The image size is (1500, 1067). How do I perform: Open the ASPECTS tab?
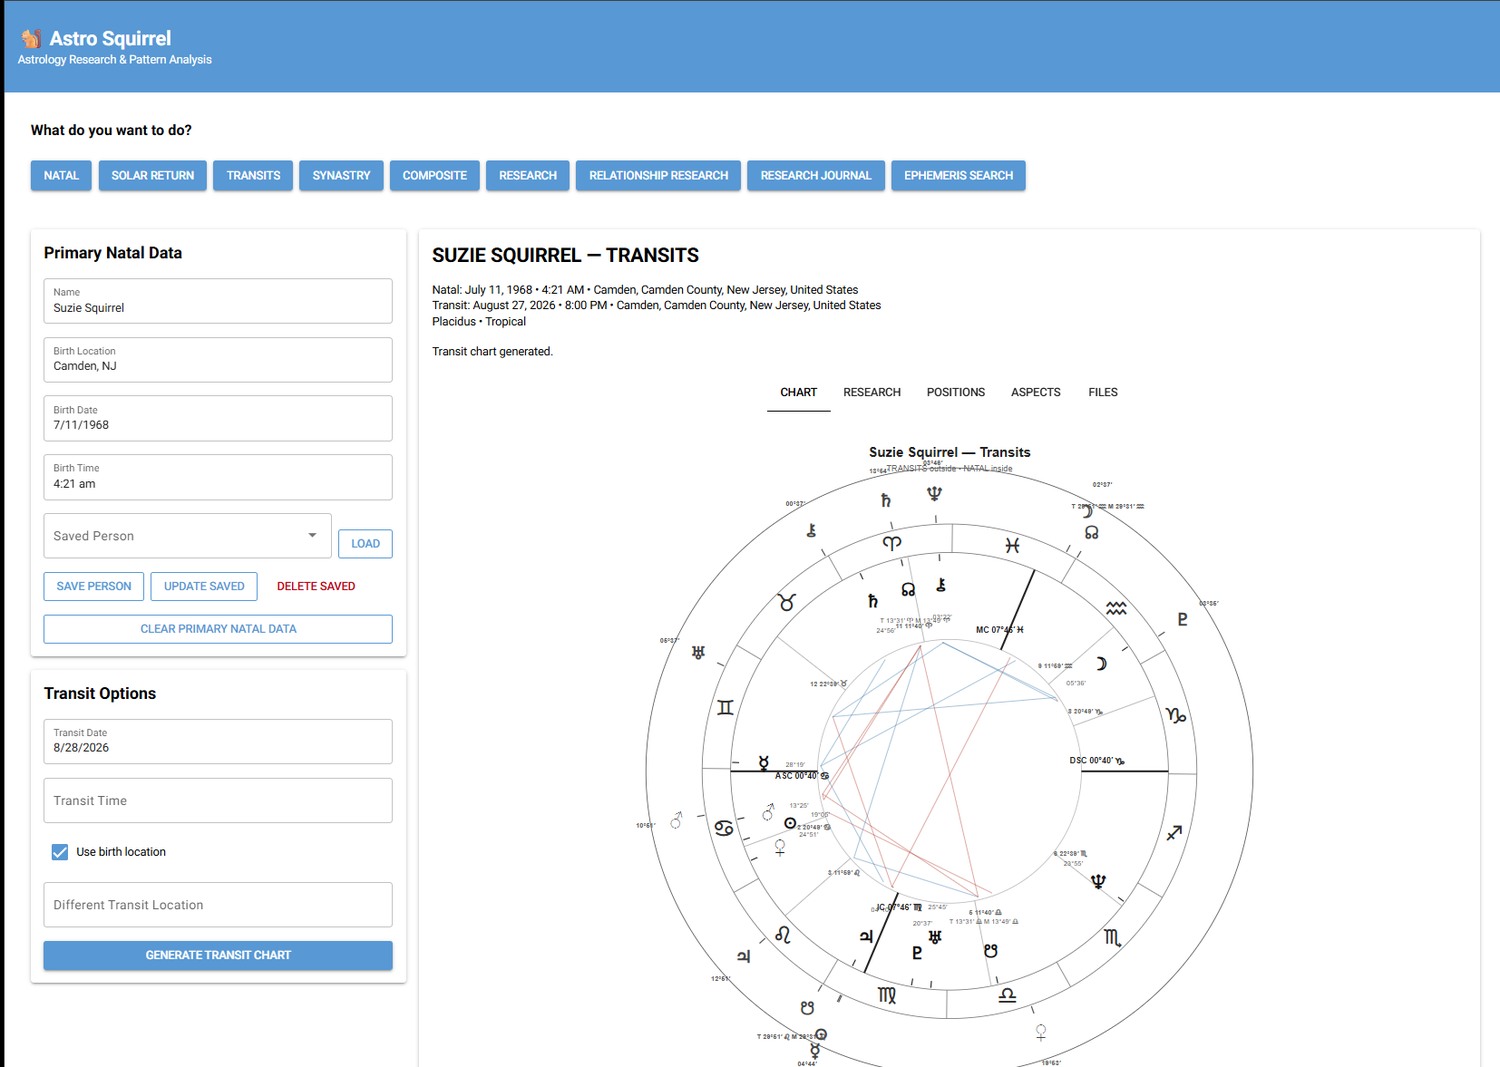coord(1036,392)
